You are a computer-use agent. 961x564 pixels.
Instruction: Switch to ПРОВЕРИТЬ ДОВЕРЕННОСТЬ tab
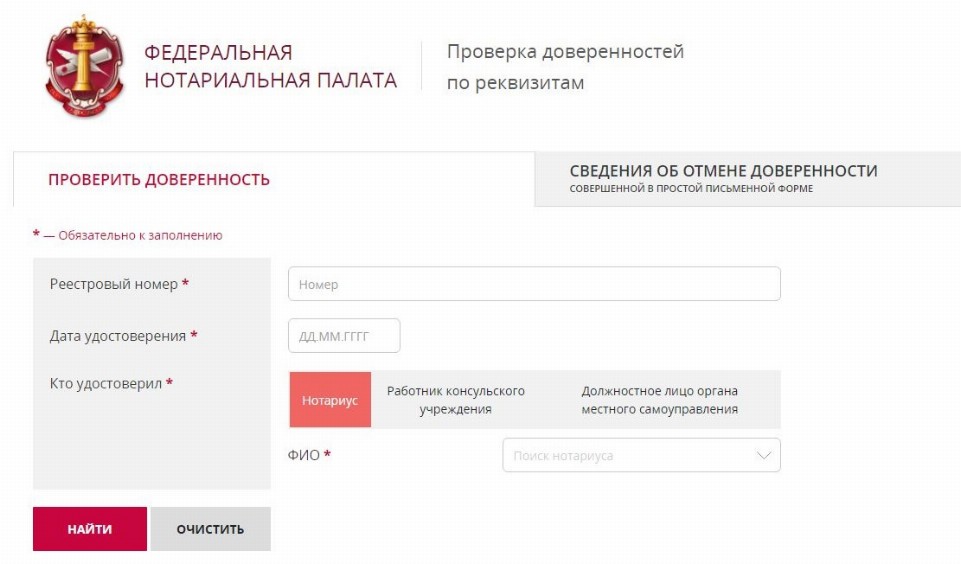tap(159, 180)
